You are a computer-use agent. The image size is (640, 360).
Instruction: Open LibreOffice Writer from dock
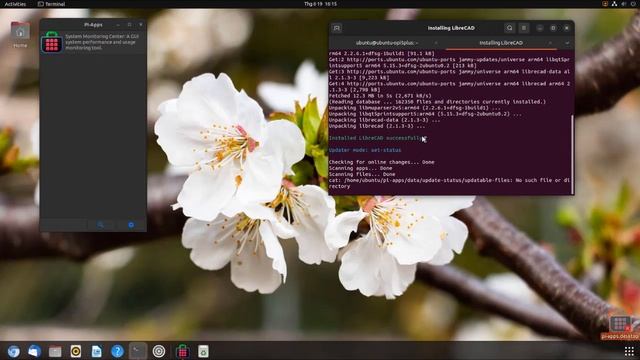point(97,351)
